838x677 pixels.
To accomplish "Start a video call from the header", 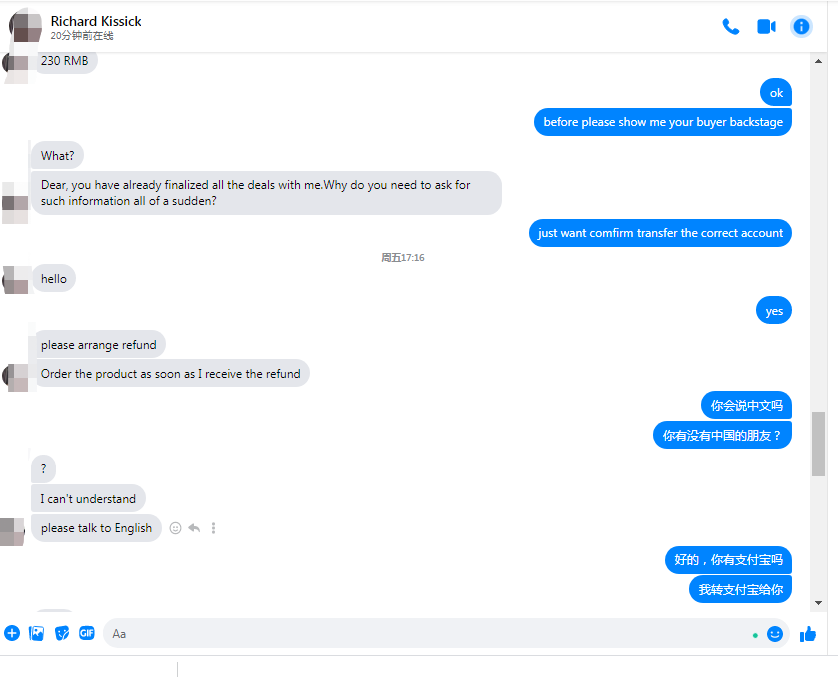I will (x=766, y=27).
